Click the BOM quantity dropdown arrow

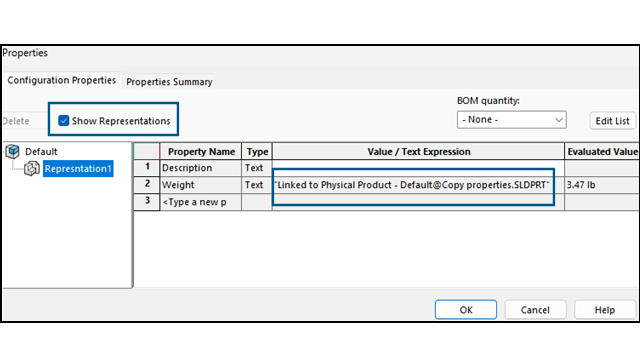pyautogui.click(x=558, y=120)
